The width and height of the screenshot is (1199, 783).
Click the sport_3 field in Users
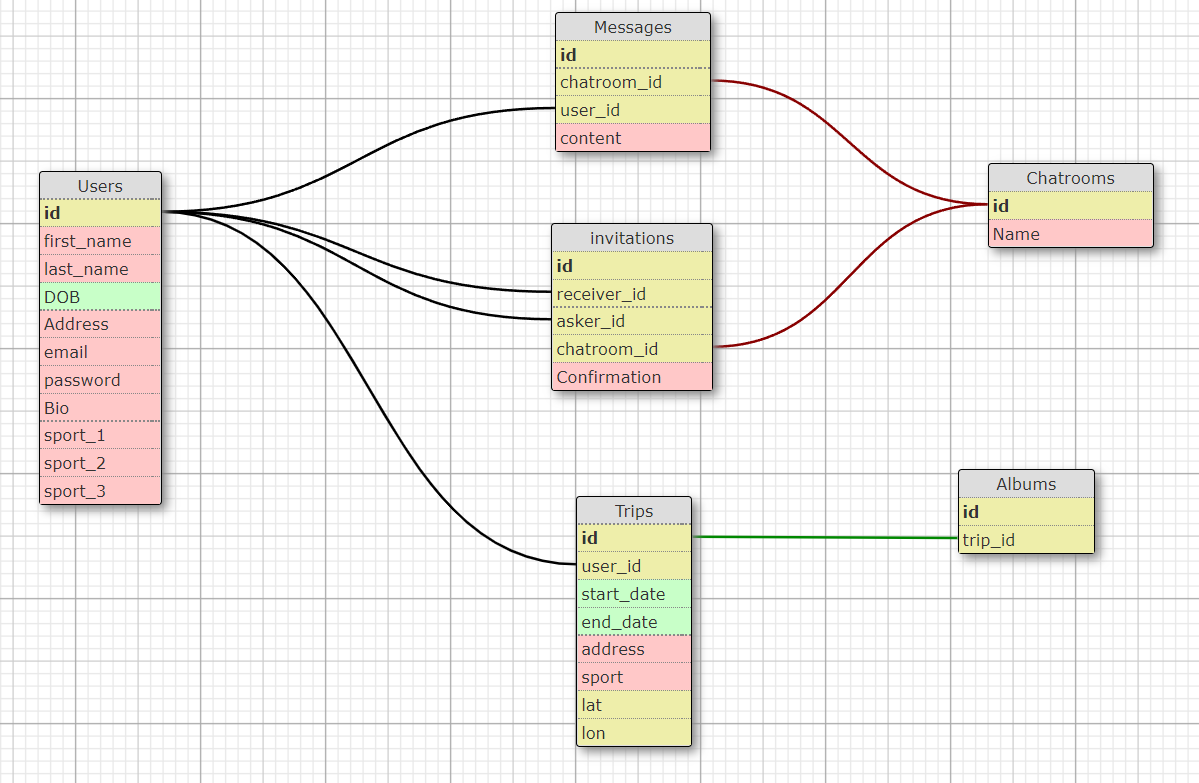100,491
